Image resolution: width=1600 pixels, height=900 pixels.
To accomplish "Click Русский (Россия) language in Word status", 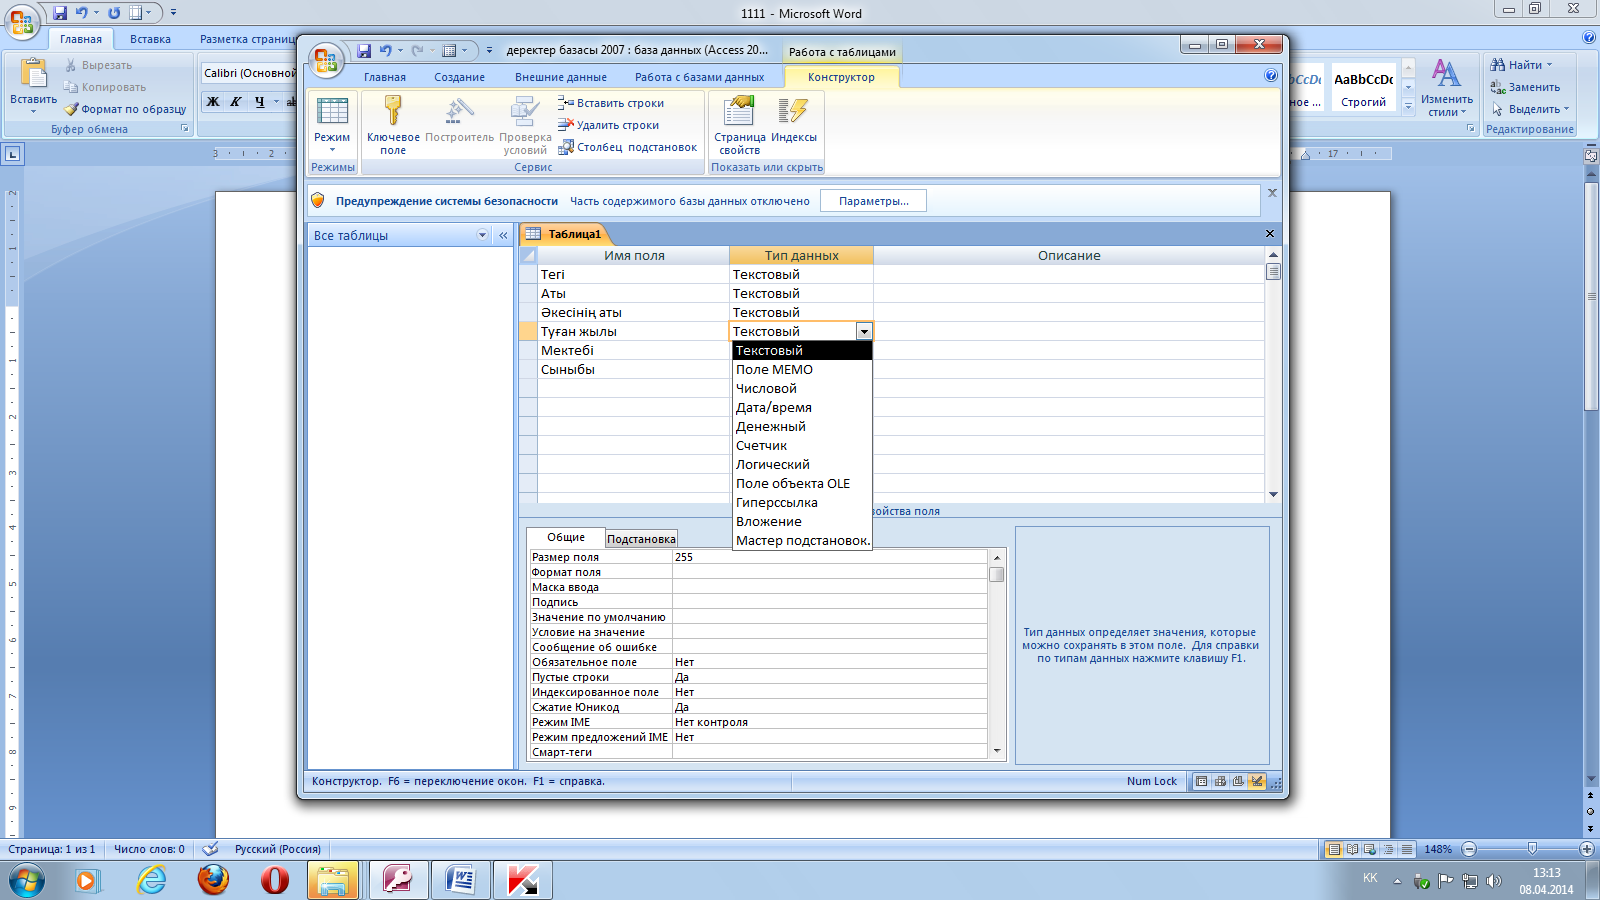I will [x=278, y=849].
